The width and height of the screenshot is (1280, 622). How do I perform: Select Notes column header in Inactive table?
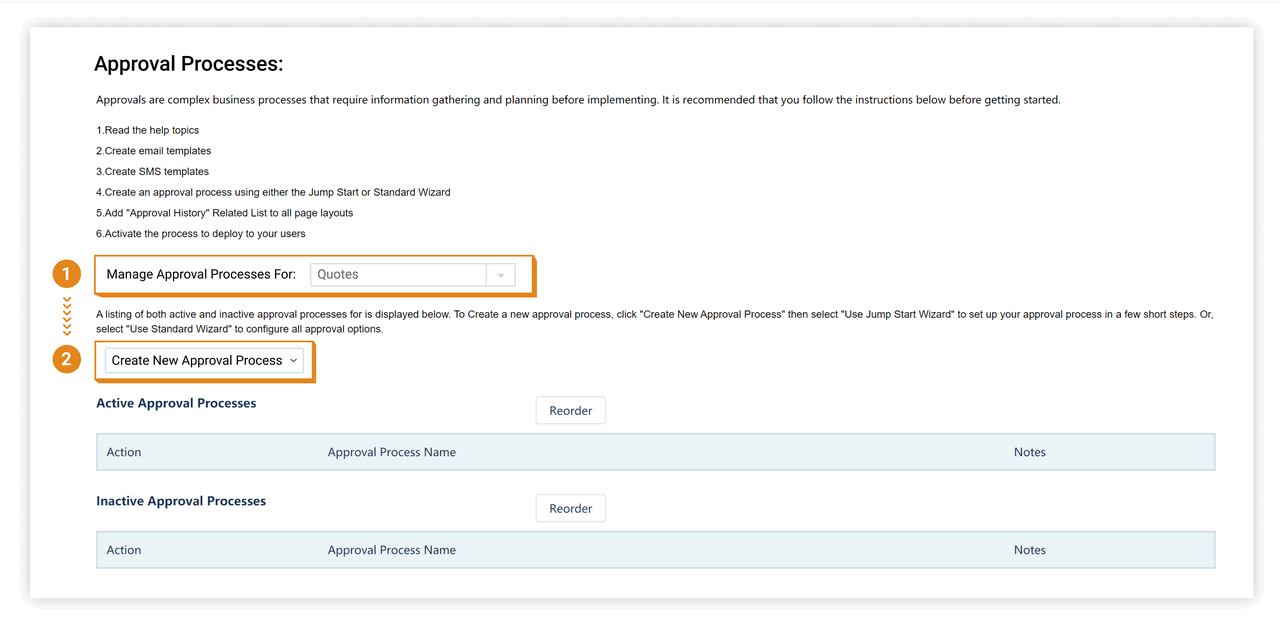point(1029,550)
